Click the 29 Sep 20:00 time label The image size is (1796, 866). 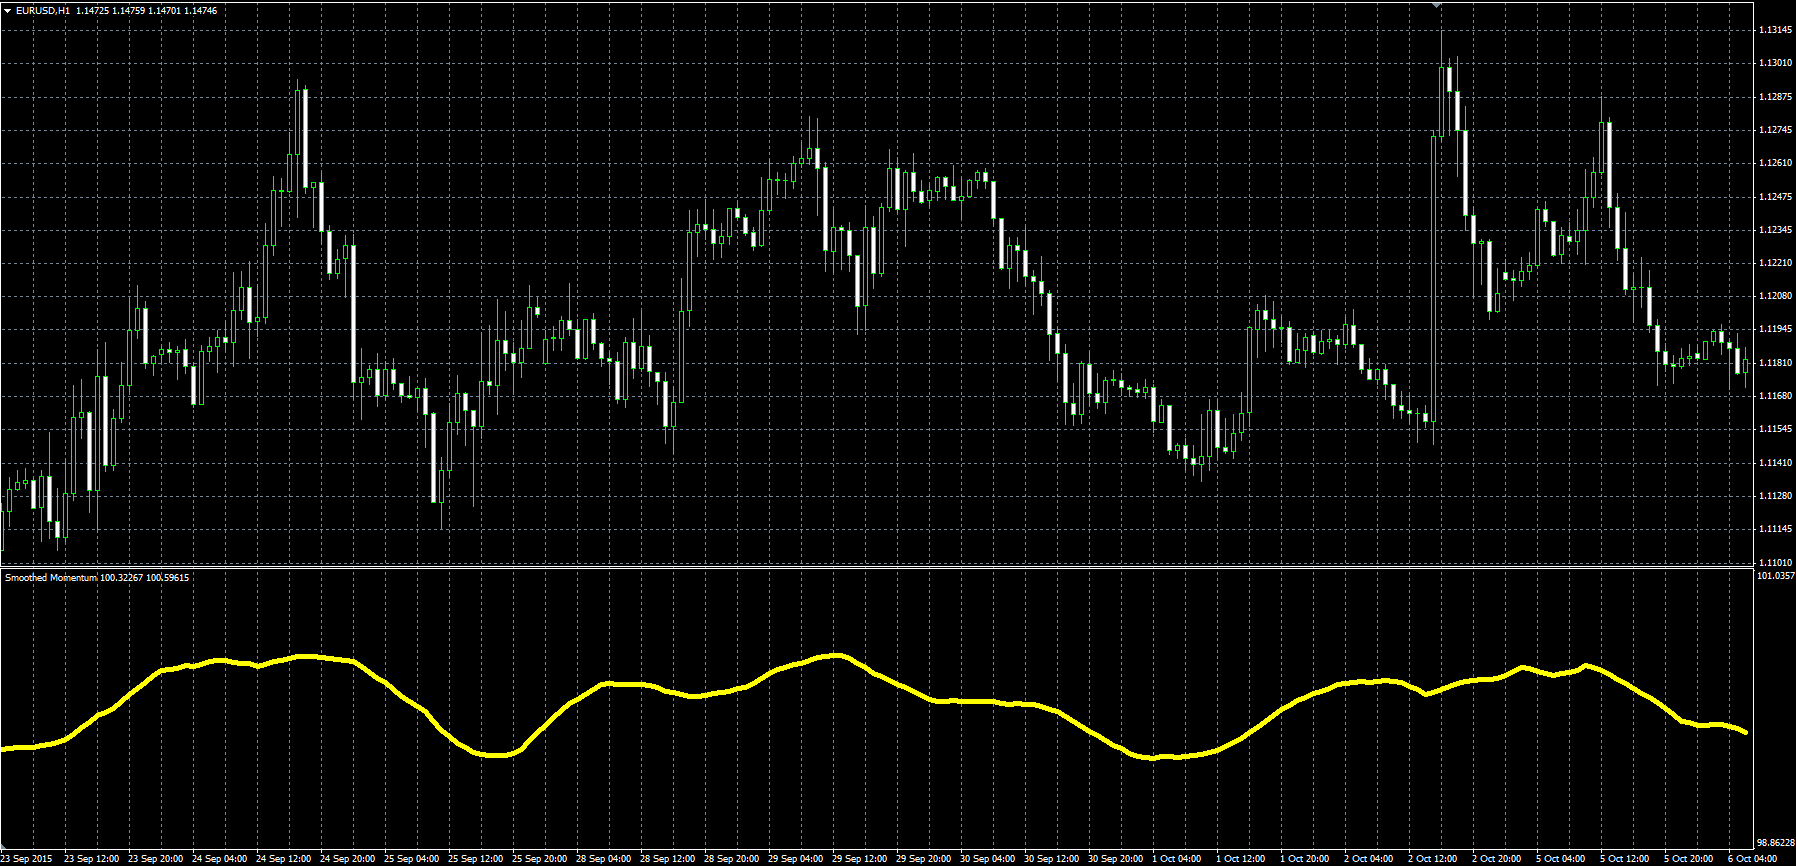[924, 859]
